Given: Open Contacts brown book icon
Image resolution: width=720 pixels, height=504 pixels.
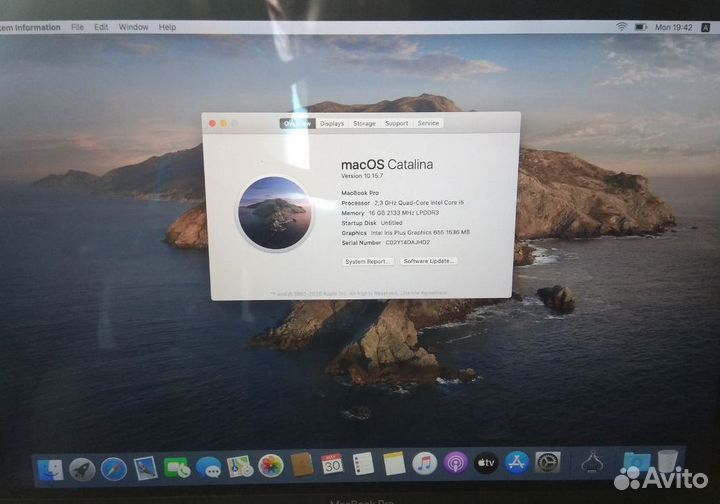Looking at the screenshot, I should click(302, 465).
